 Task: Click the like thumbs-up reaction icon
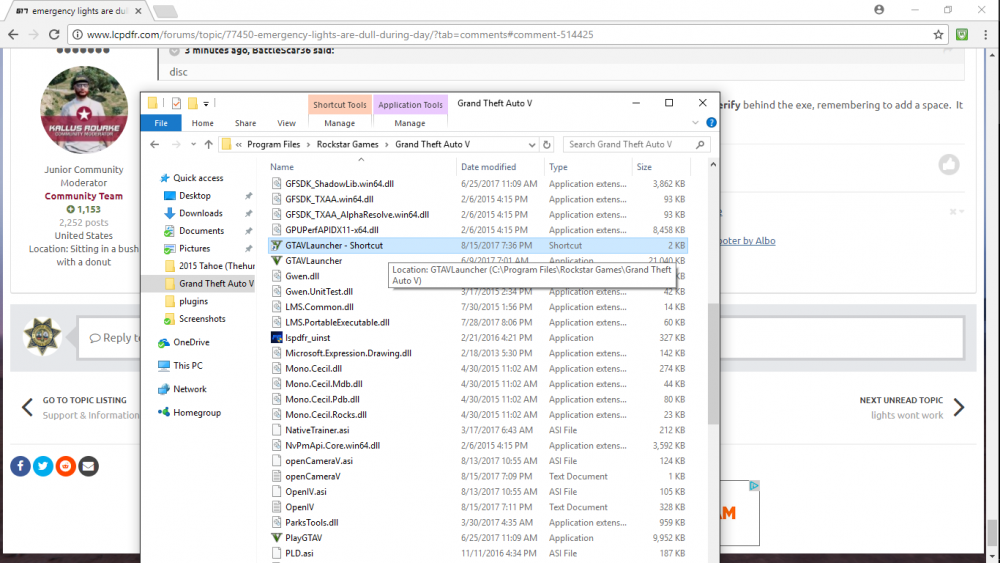(x=948, y=165)
